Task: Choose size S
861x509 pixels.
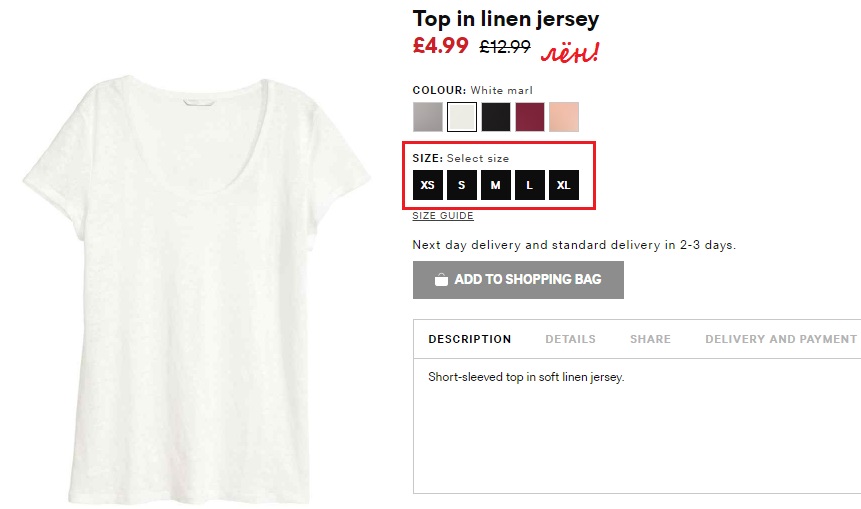Action: 462,185
